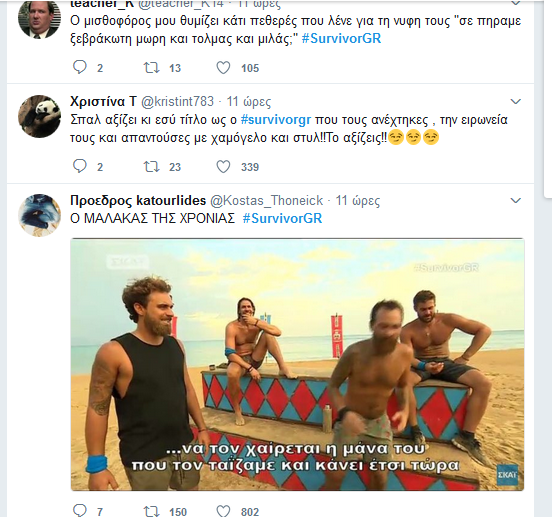This screenshot has width=552, height=517.
Task: Open options chevron on Προεδρος katourlides' tweet
Action: [x=515, y=201]
